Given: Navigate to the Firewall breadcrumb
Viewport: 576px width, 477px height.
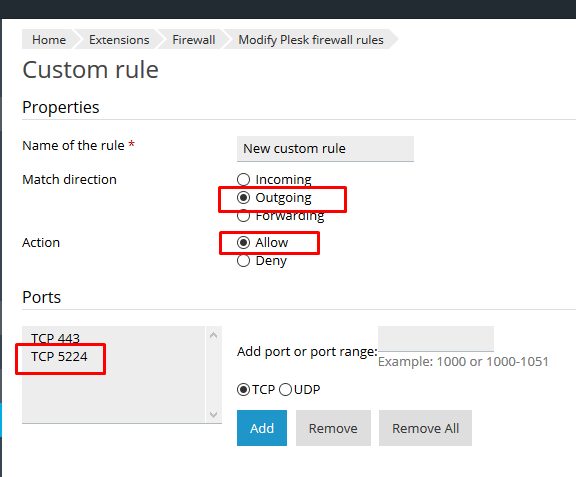Looking at the screenshot, I should tap(194, 39).
